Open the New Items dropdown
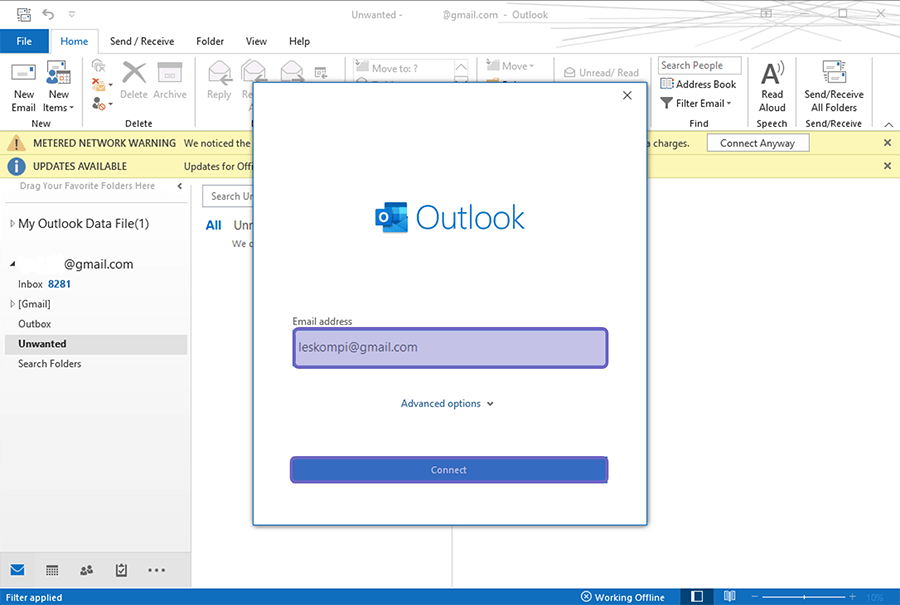Image resolution: width=900 pixels, height=605 pixels. pos(59,87)
